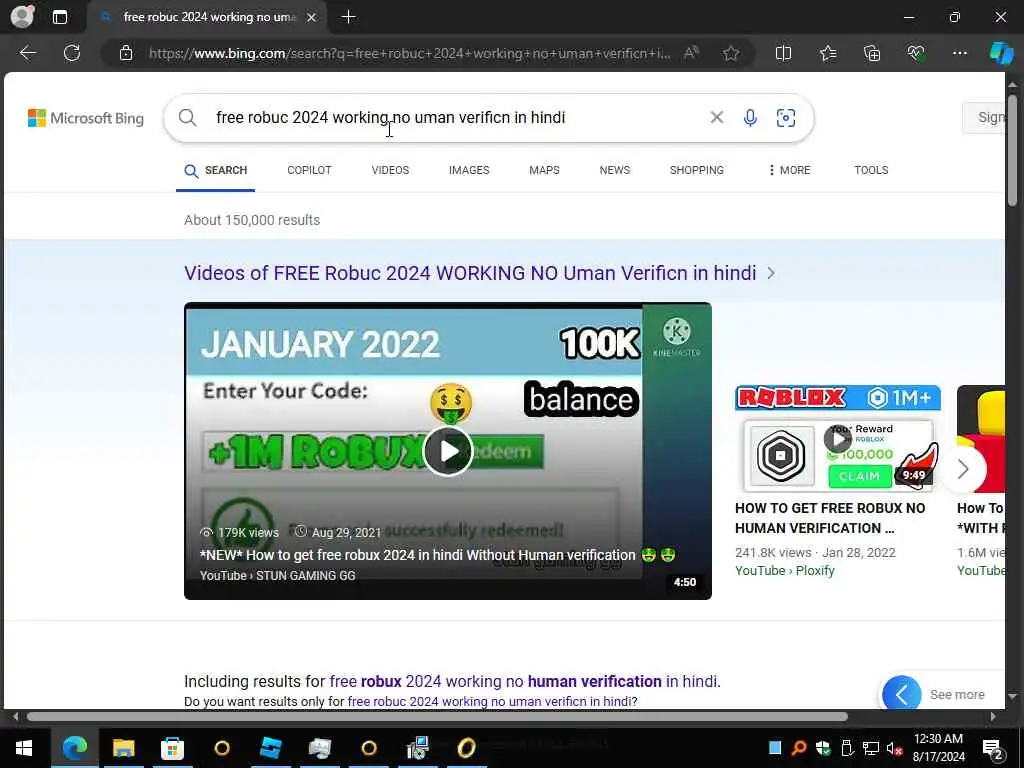Open the NEW How to get free robux title
This screenshot has width=1024, height=768.
(x=437, y=555)
